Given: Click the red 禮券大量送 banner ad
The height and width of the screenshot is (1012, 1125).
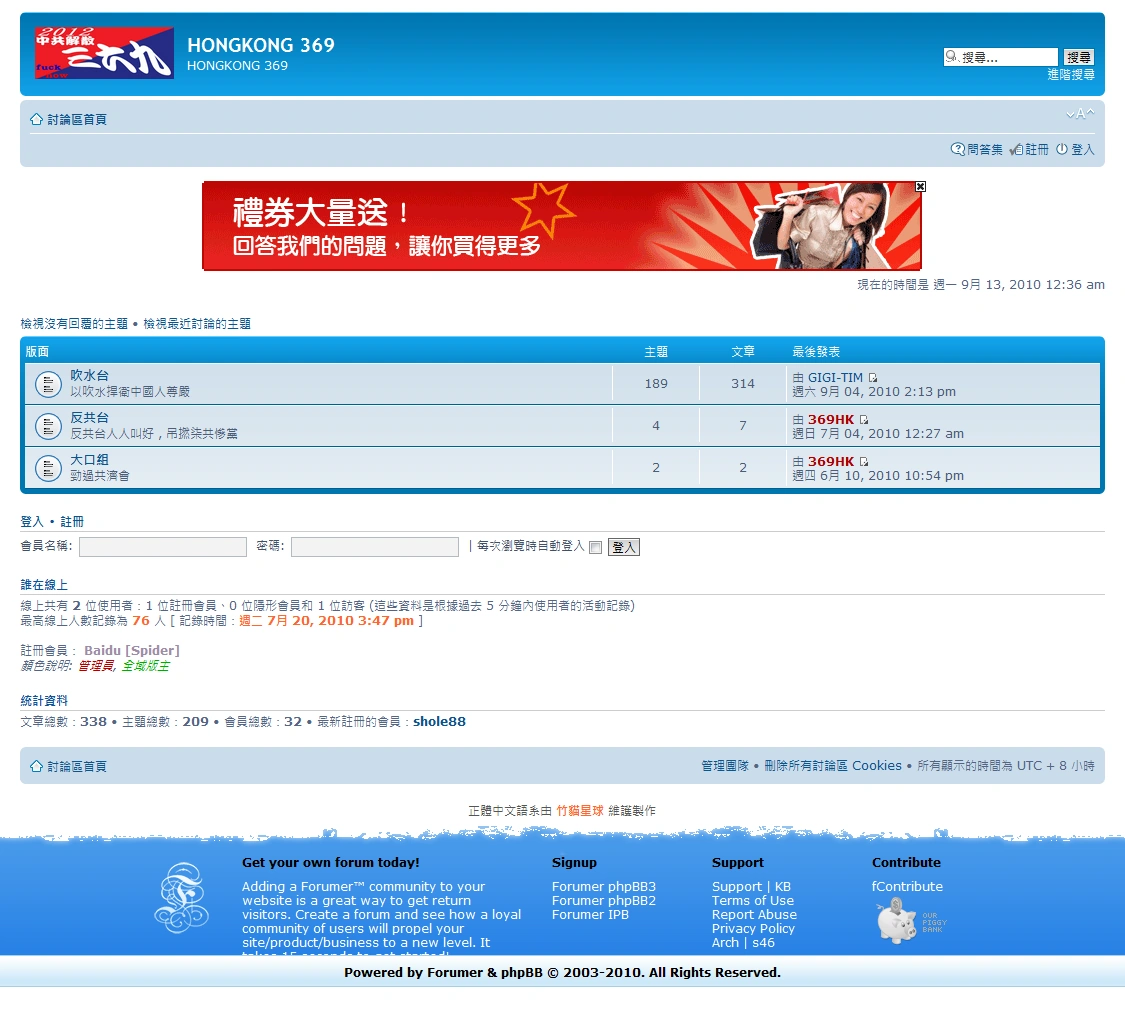Looking at the screenshot, I should click(x=562, y=226).
